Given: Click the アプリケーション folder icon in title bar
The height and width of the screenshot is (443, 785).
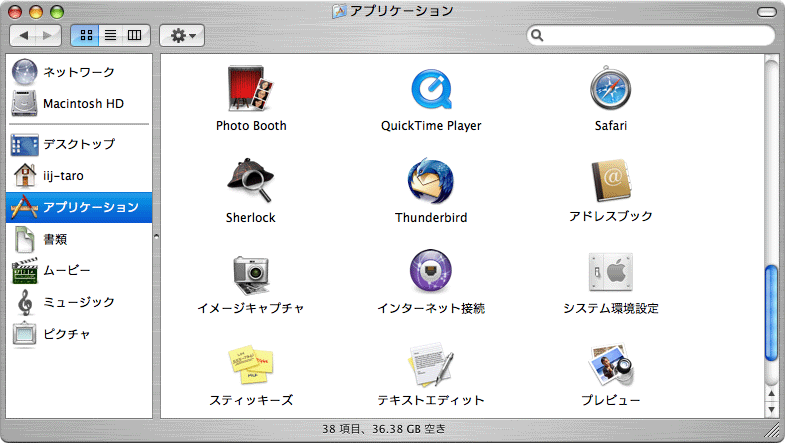Looking at the screenshot, I should coord(339,11).
